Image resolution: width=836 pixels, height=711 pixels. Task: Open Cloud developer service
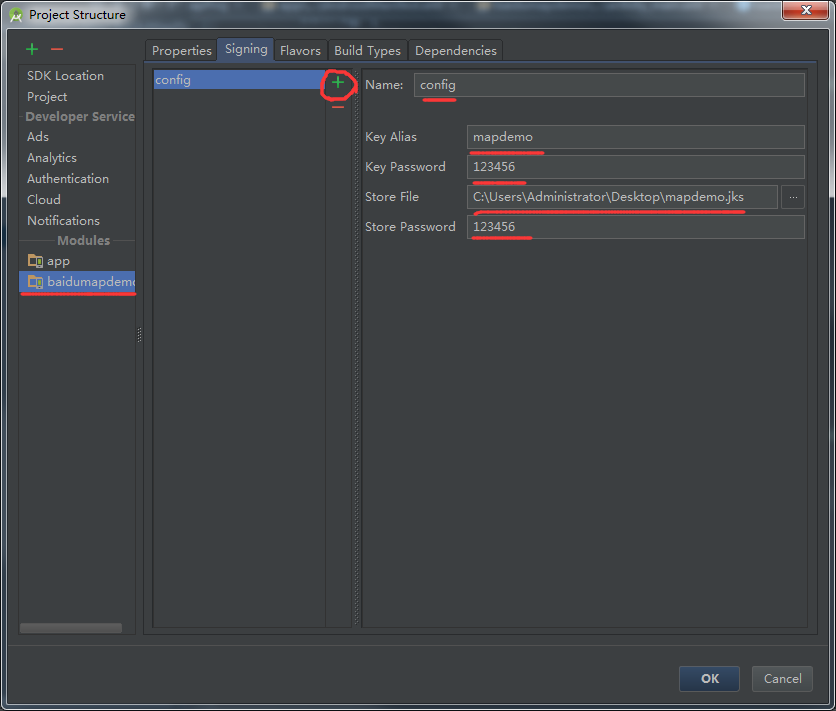pyautogui.click(x=44, y=199)
